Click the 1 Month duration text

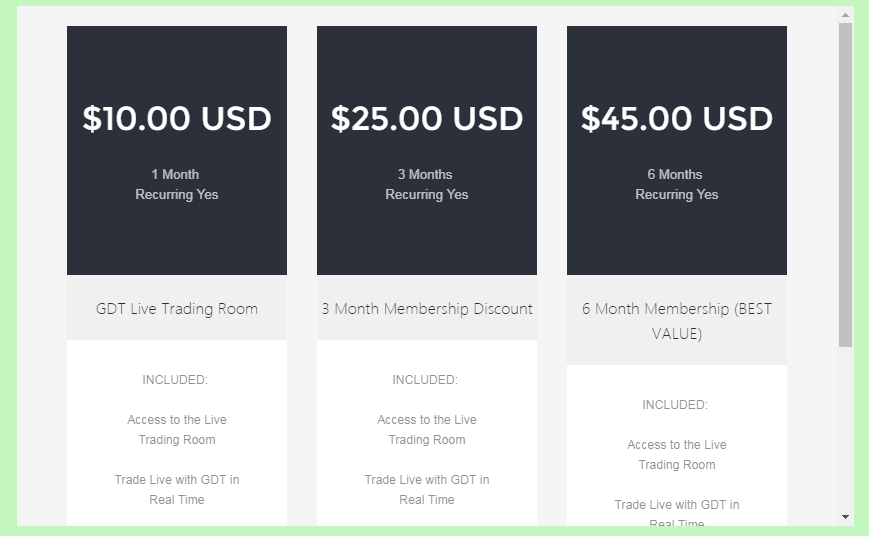(x=175, y=175)
